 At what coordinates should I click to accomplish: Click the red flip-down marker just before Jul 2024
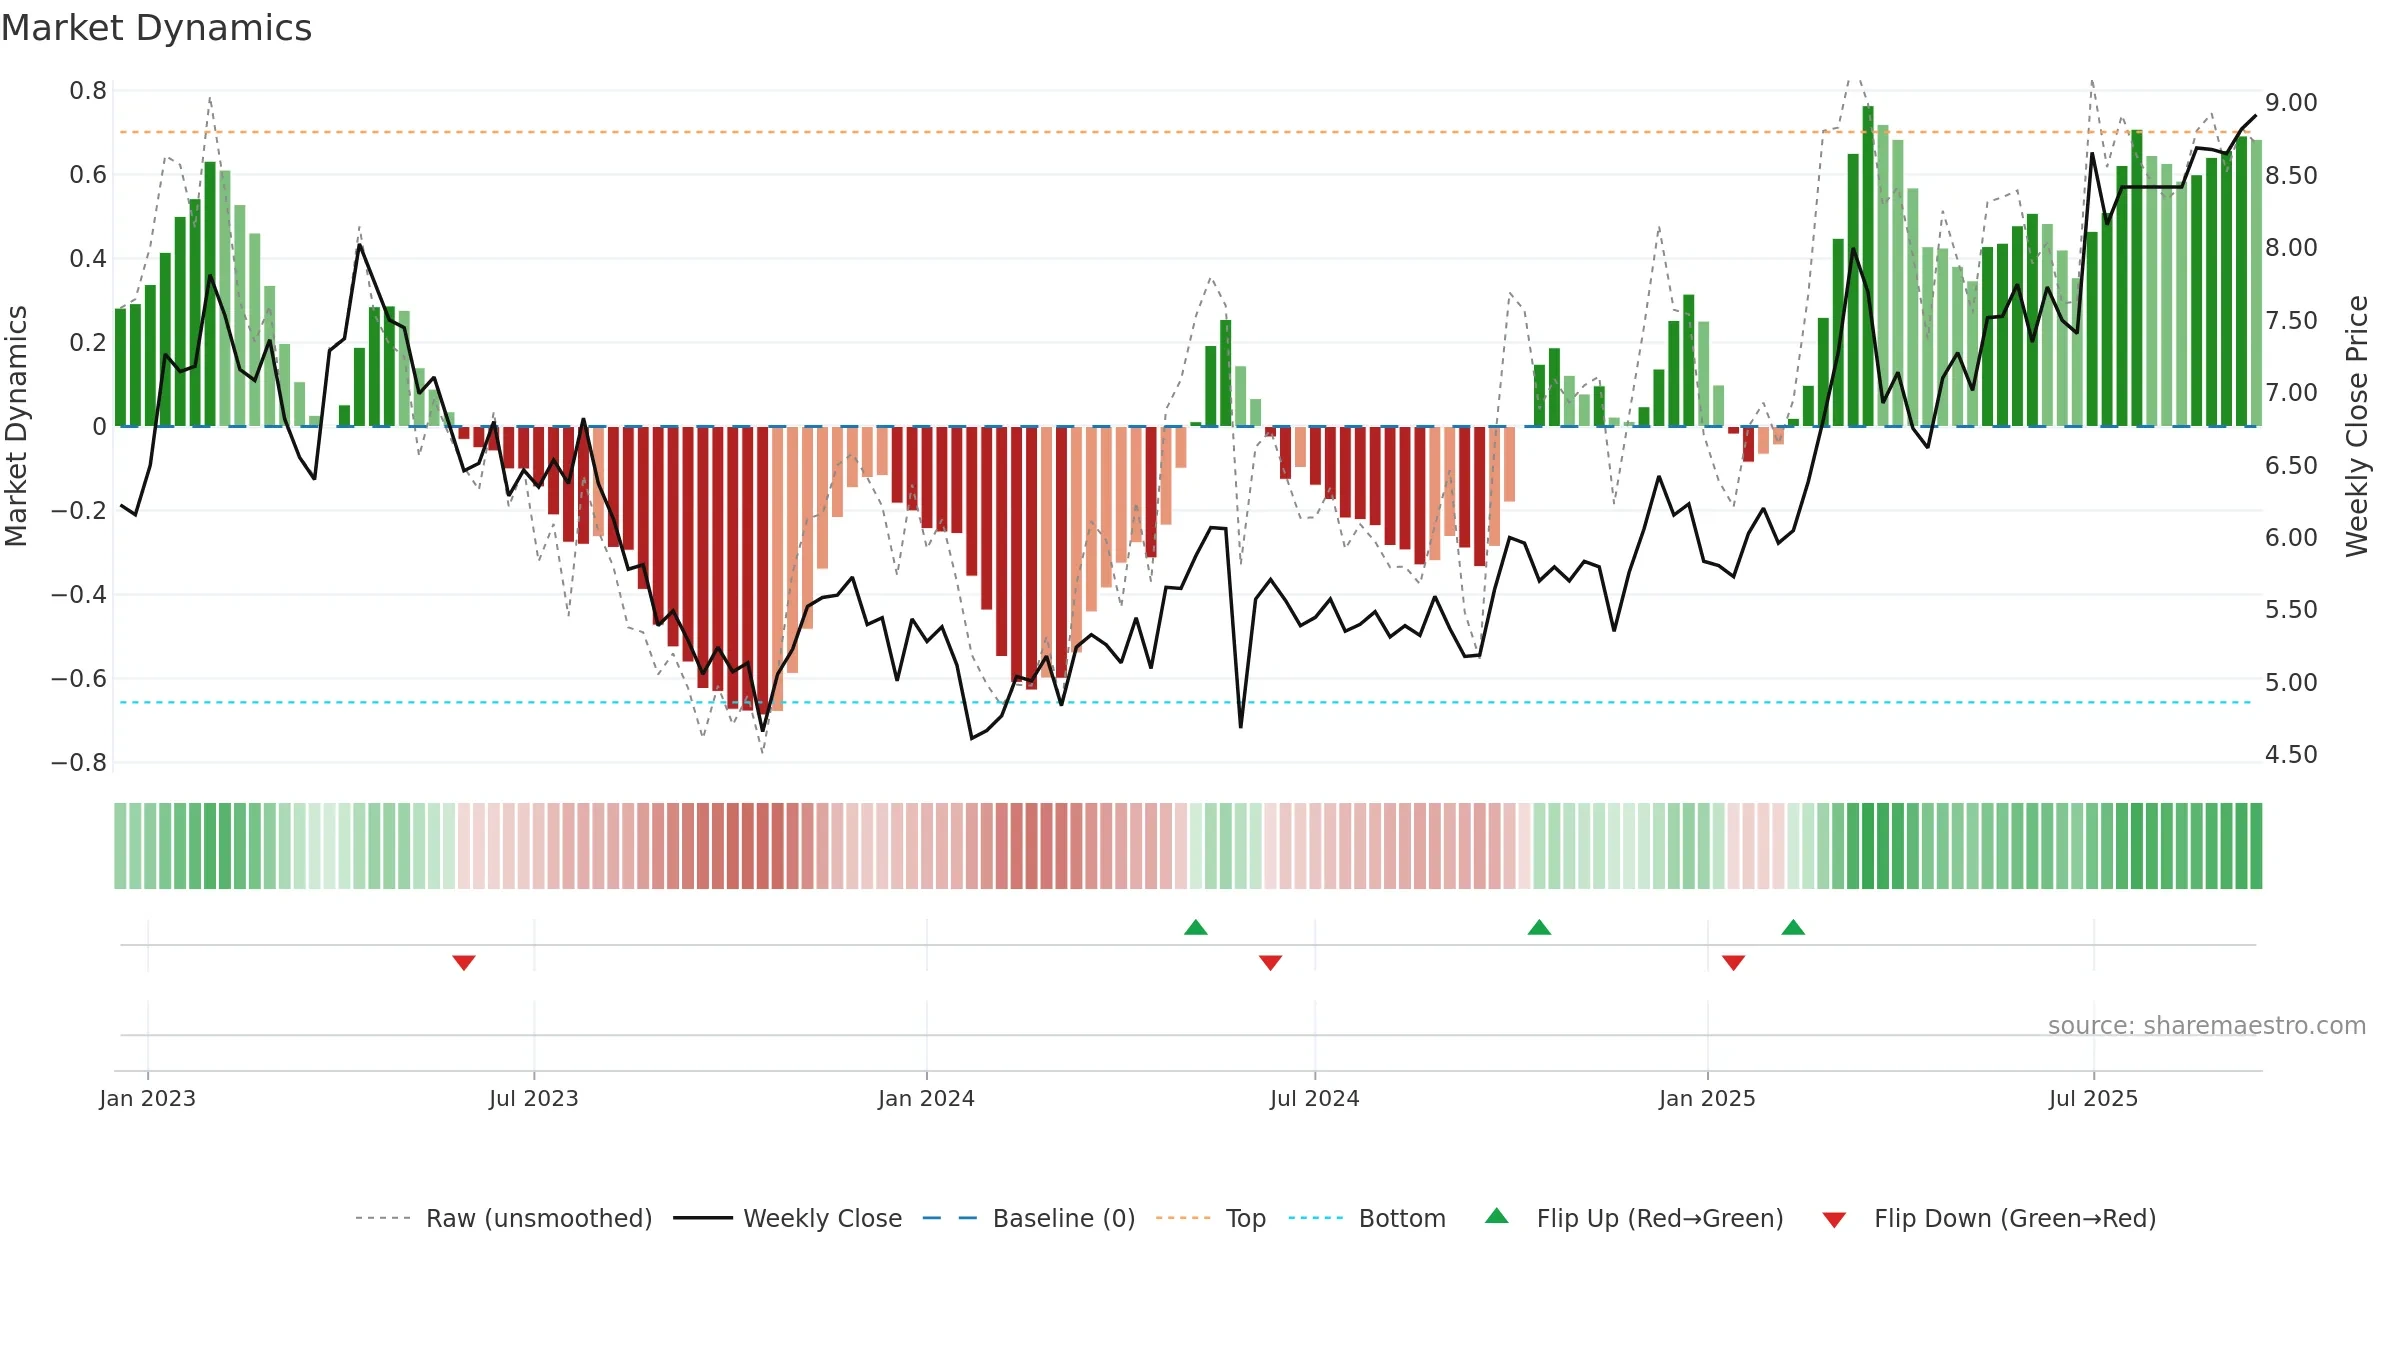pos(1270,962)
